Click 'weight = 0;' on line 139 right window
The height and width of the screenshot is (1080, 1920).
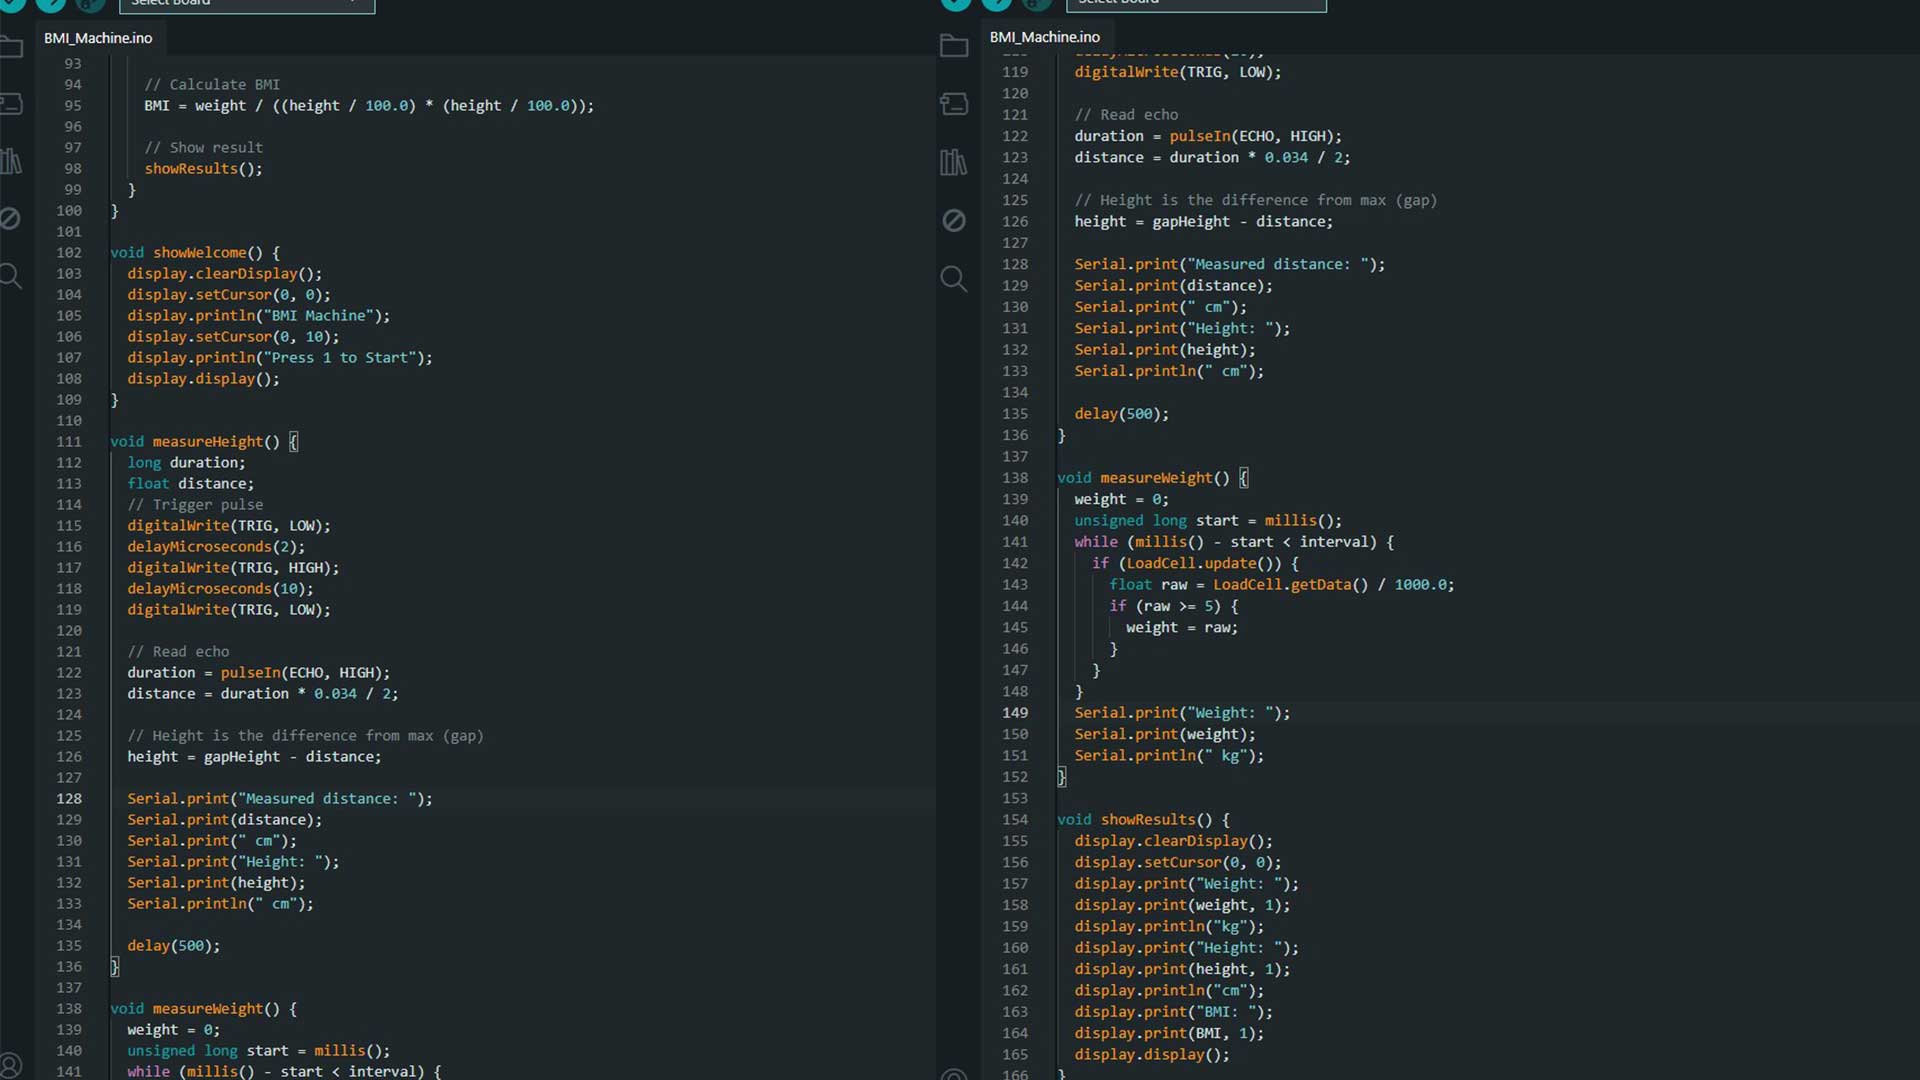pos(1122,498)
